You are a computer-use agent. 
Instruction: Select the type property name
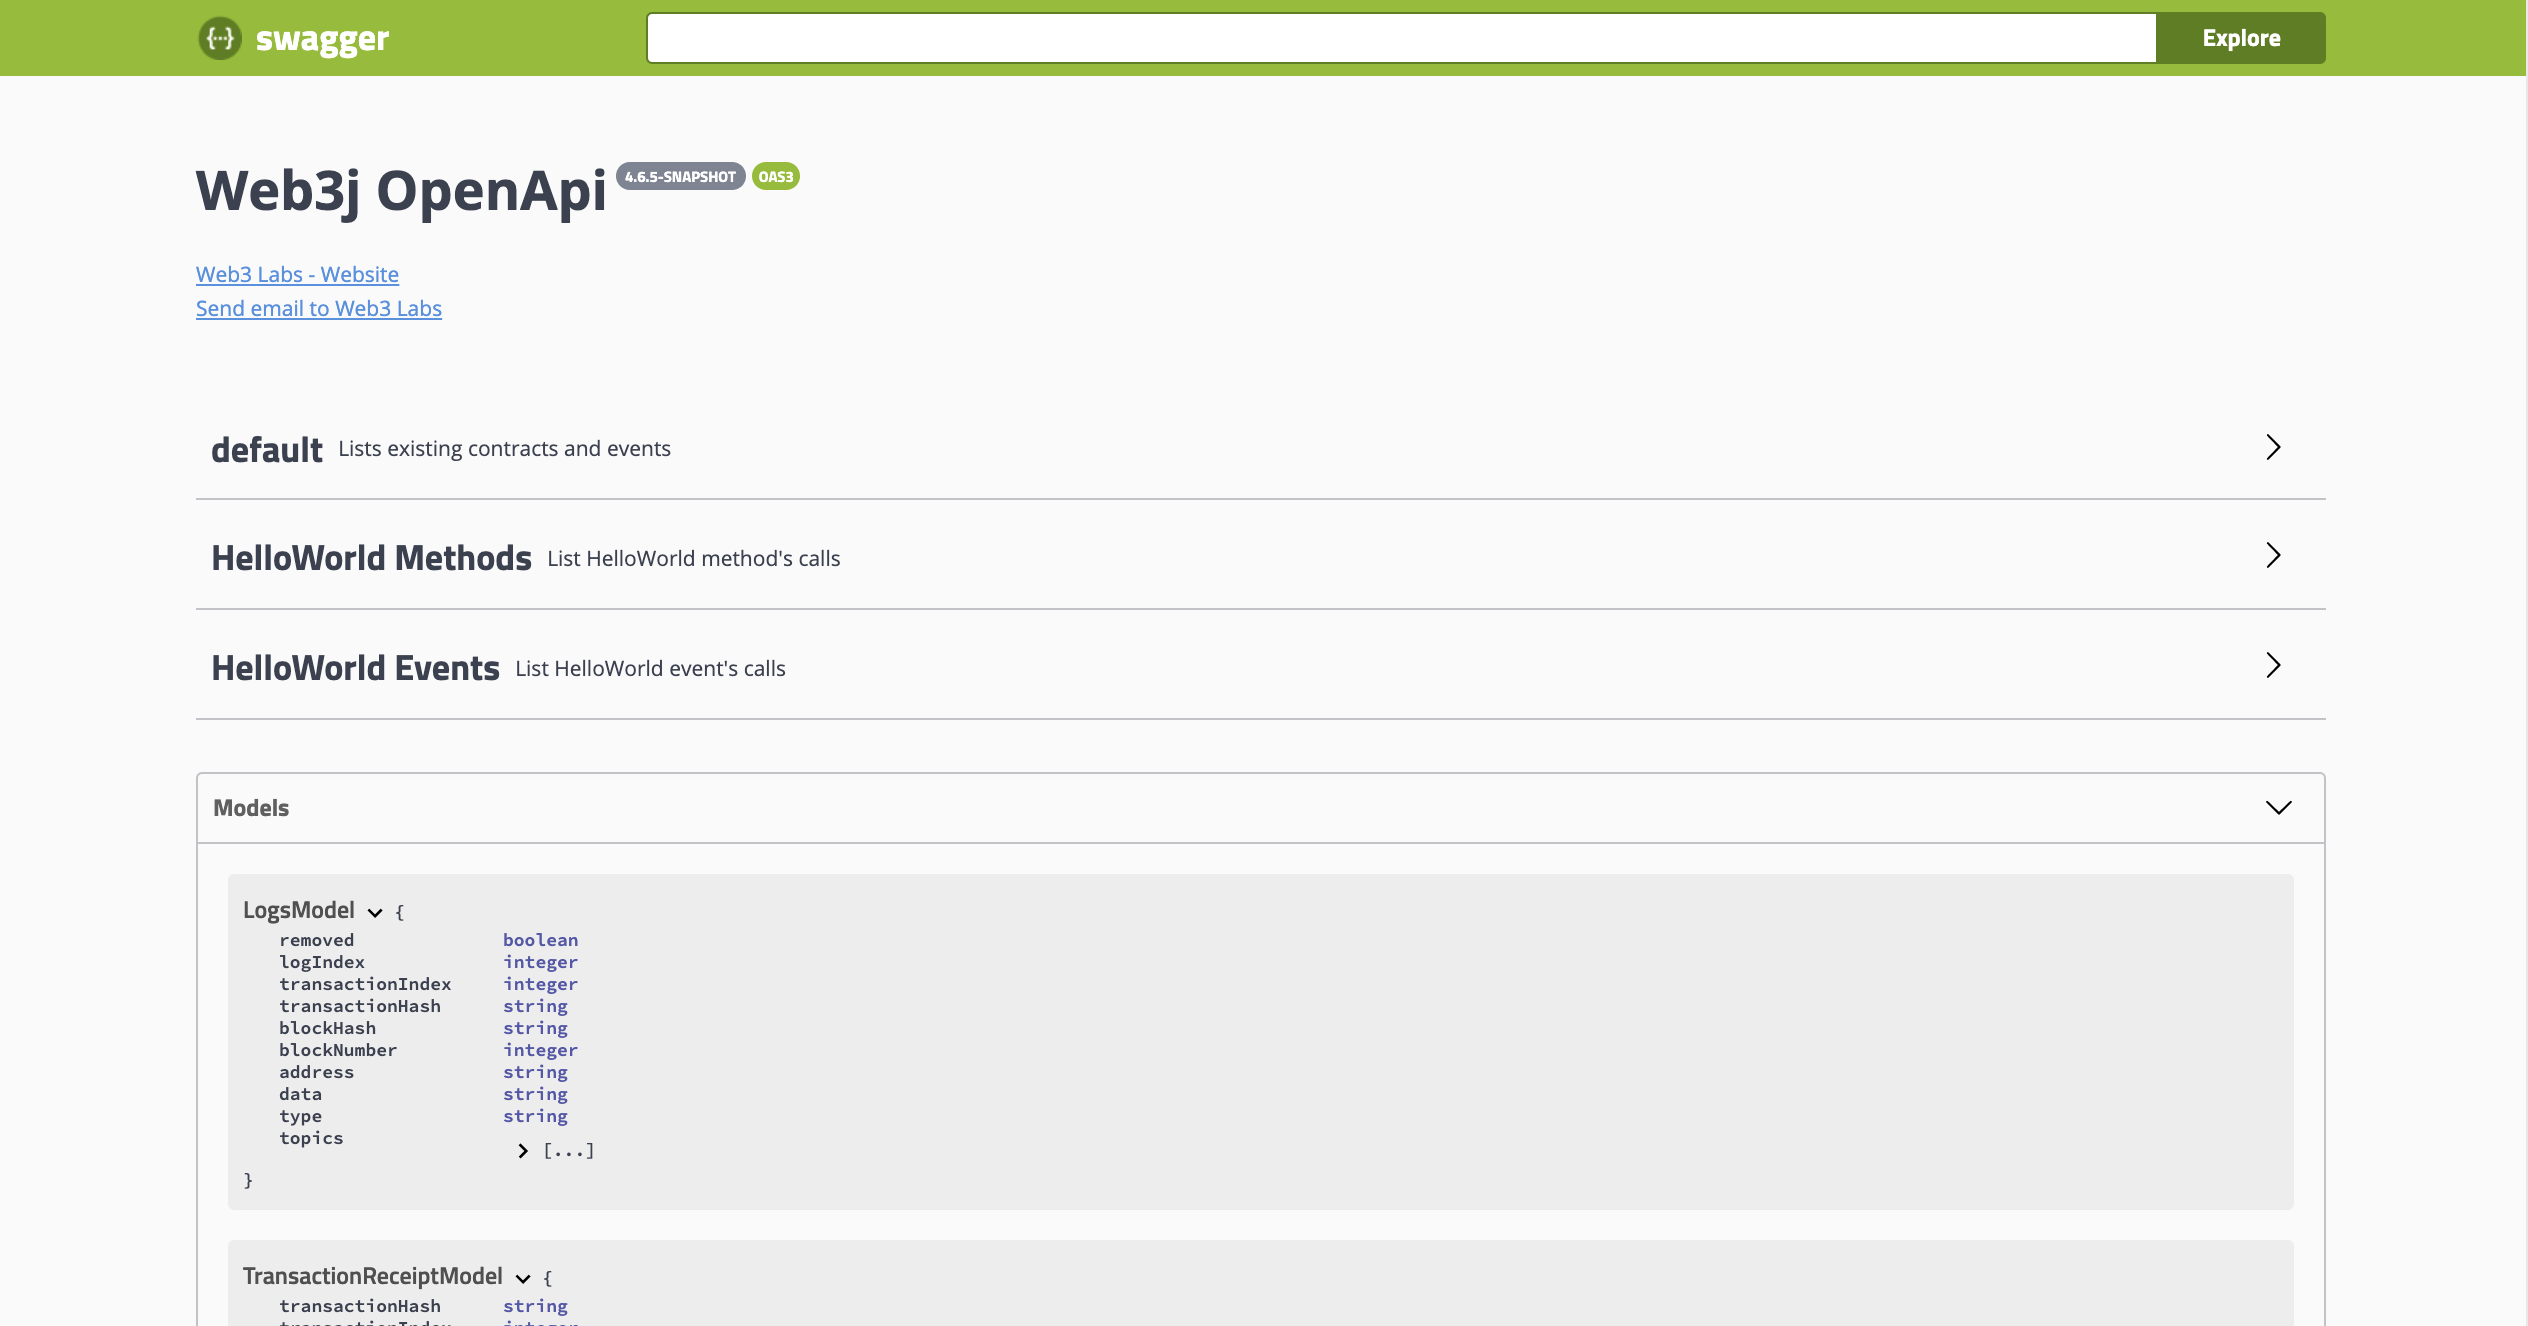[x=300, y=1116]
